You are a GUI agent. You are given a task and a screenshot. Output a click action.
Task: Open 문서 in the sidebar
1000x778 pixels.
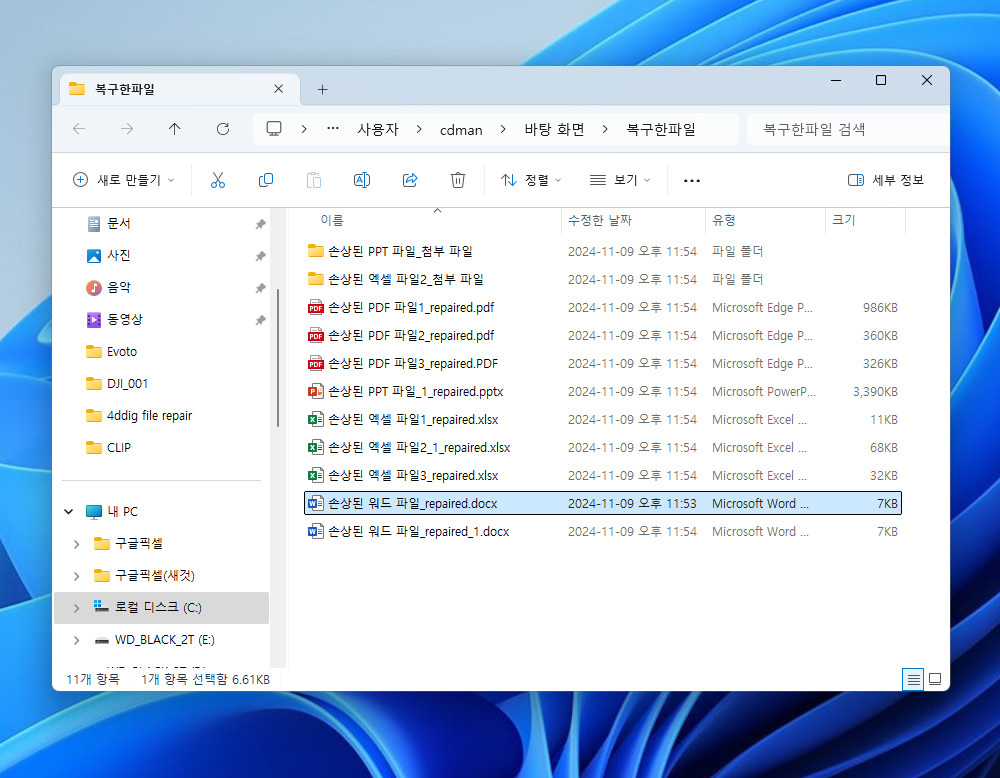(x=118, y=223)
